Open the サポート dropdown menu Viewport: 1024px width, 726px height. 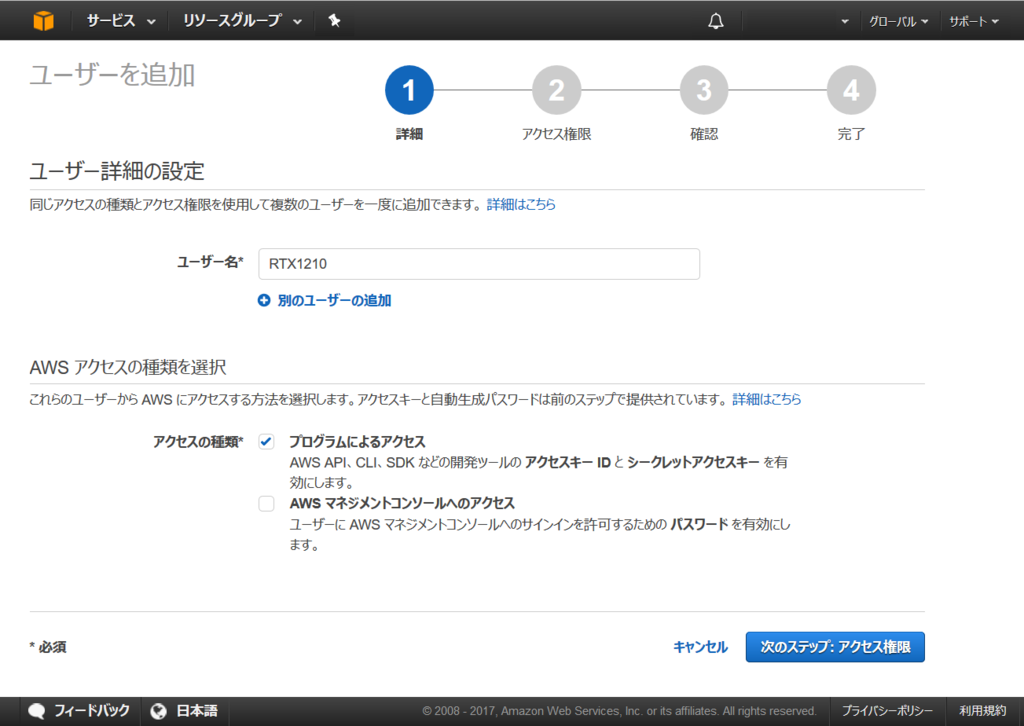tap(974, 22)
